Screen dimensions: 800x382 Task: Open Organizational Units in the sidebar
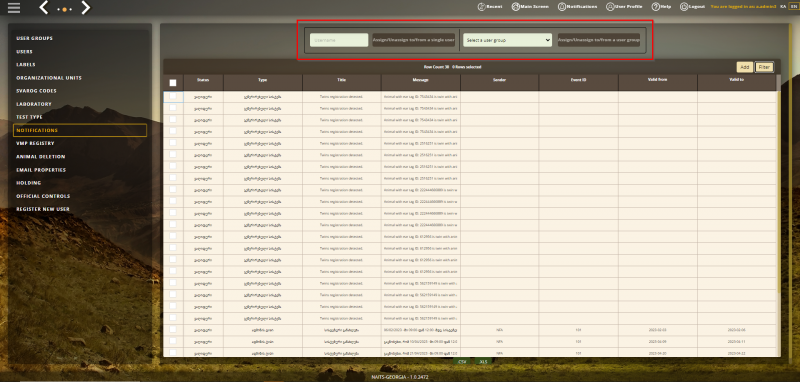[48, 78]
